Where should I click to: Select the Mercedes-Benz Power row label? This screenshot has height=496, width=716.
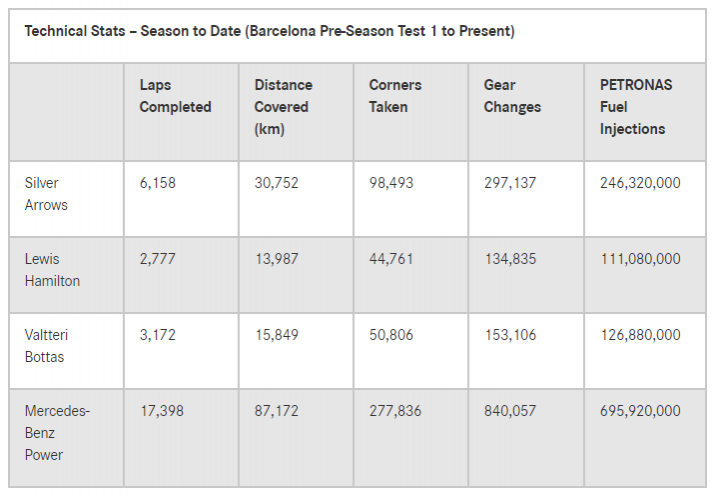coord(57,433)
